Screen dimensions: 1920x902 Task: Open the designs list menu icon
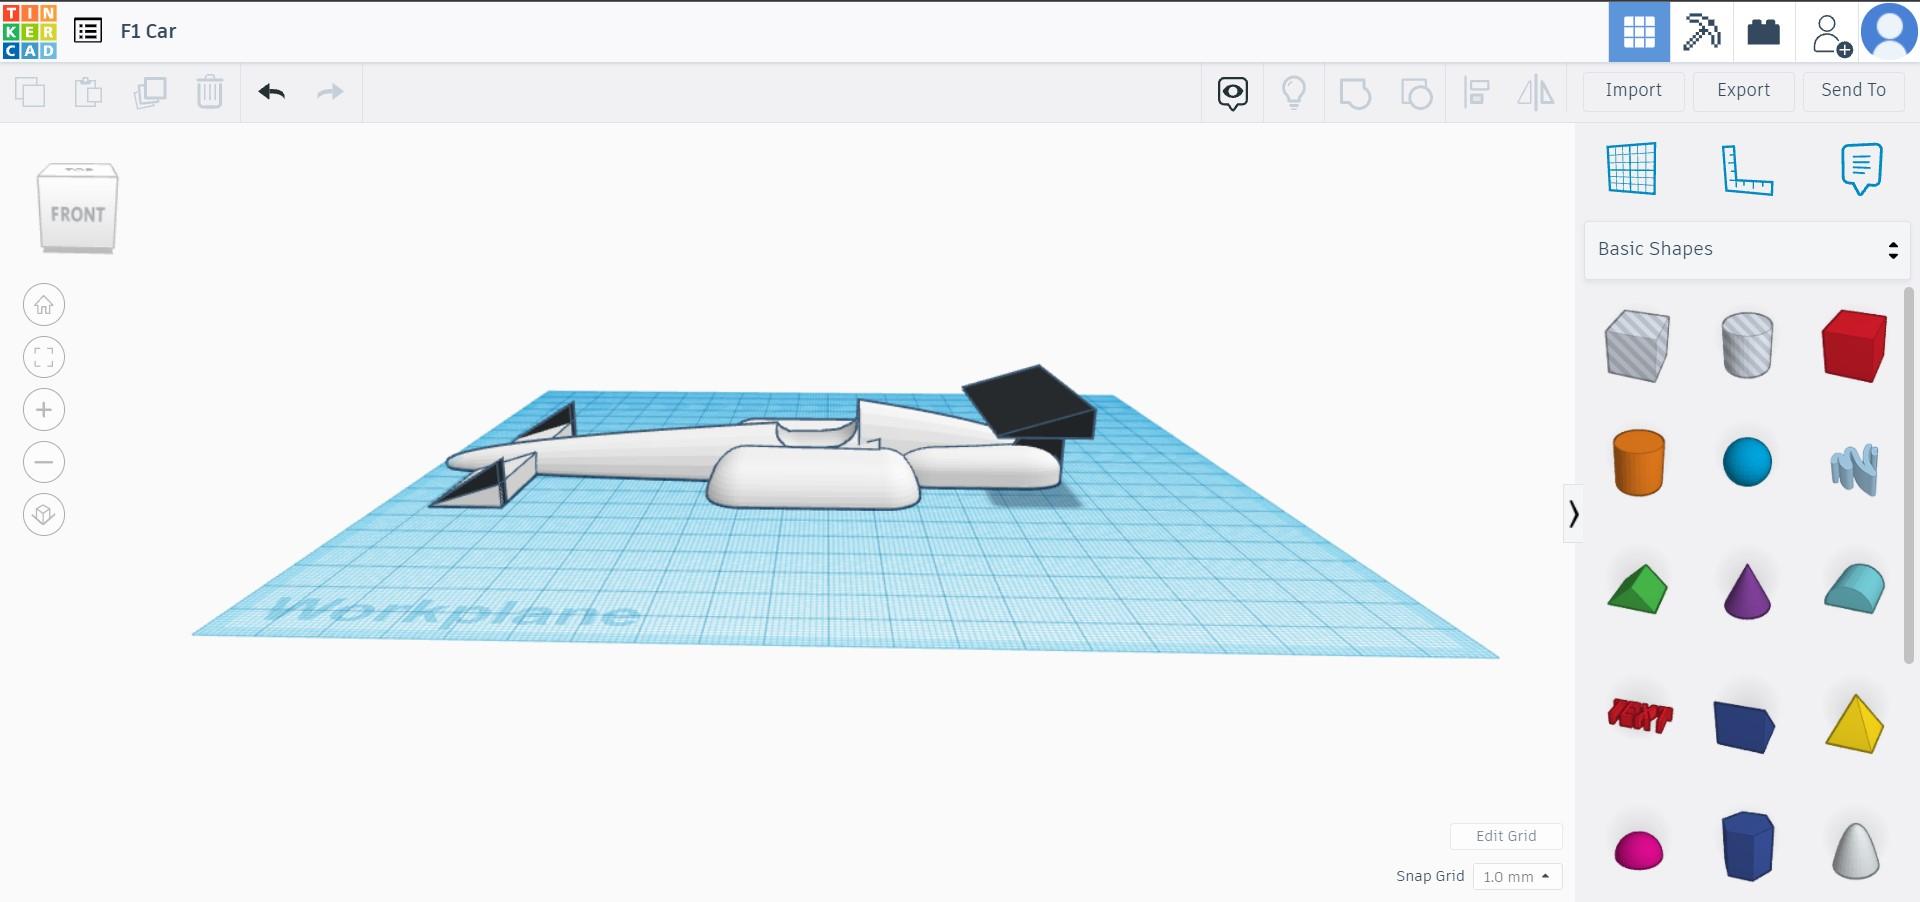pyautogui.click(x=88, y=31)
